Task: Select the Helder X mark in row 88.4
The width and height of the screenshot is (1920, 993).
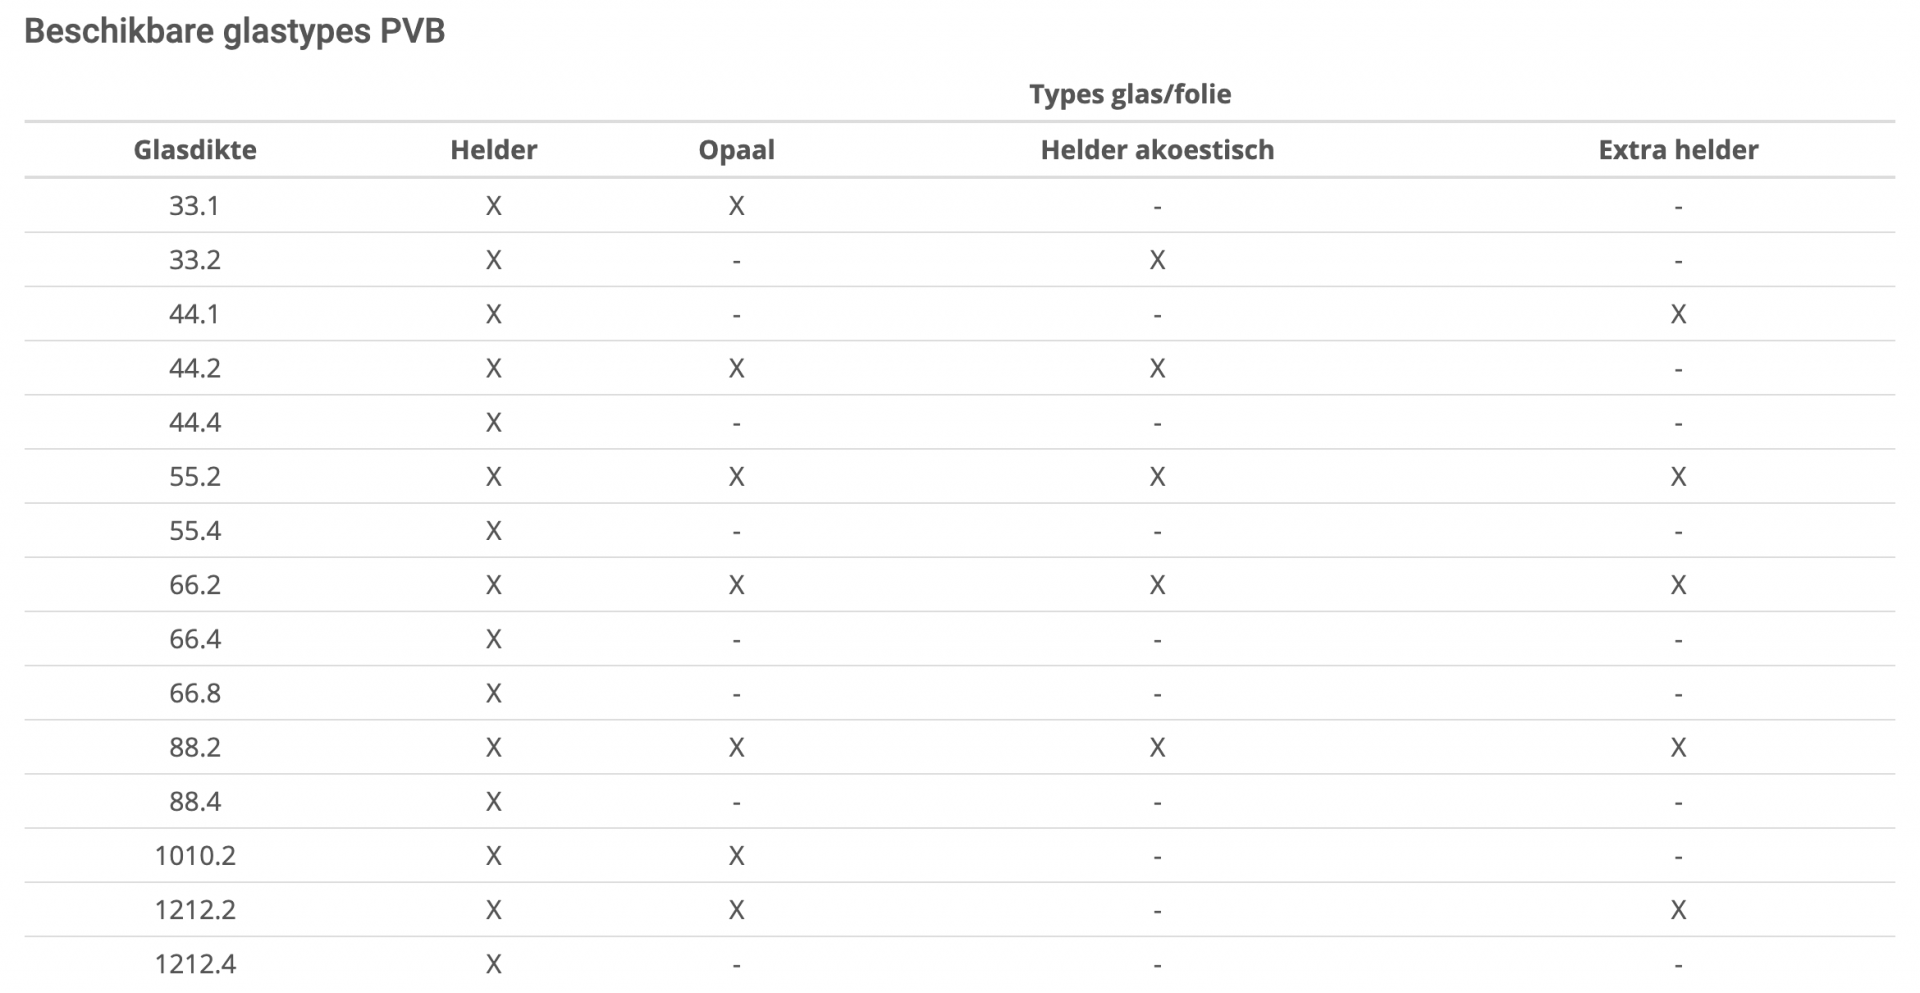Action: point(494,801)
